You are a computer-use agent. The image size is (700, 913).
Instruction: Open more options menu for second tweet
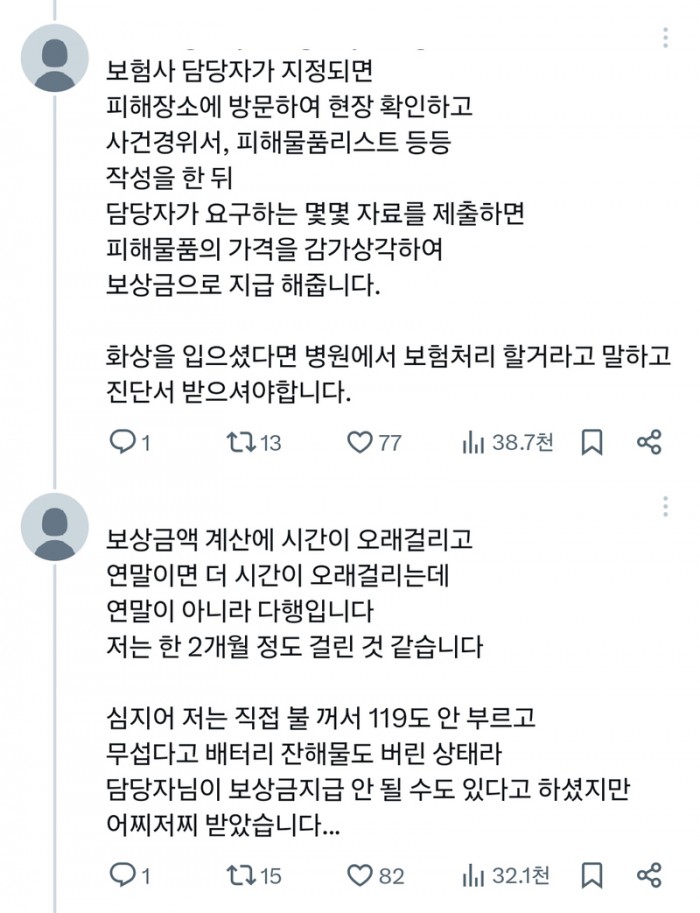[x=665, y=507]
